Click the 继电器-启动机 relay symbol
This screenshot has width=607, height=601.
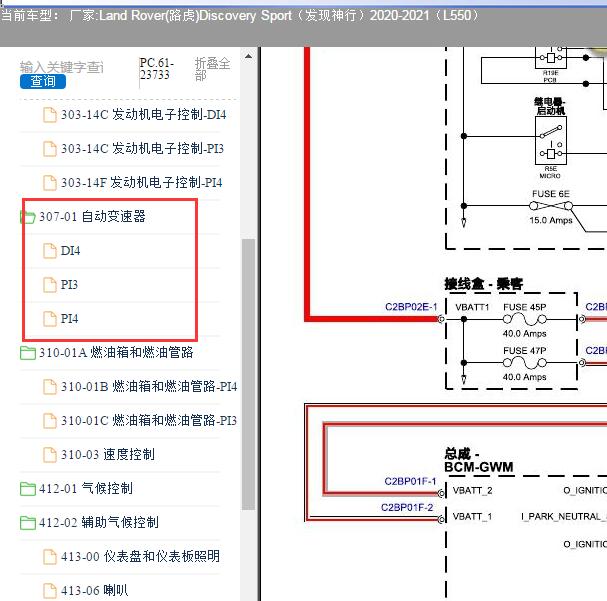tap(551, 140)
